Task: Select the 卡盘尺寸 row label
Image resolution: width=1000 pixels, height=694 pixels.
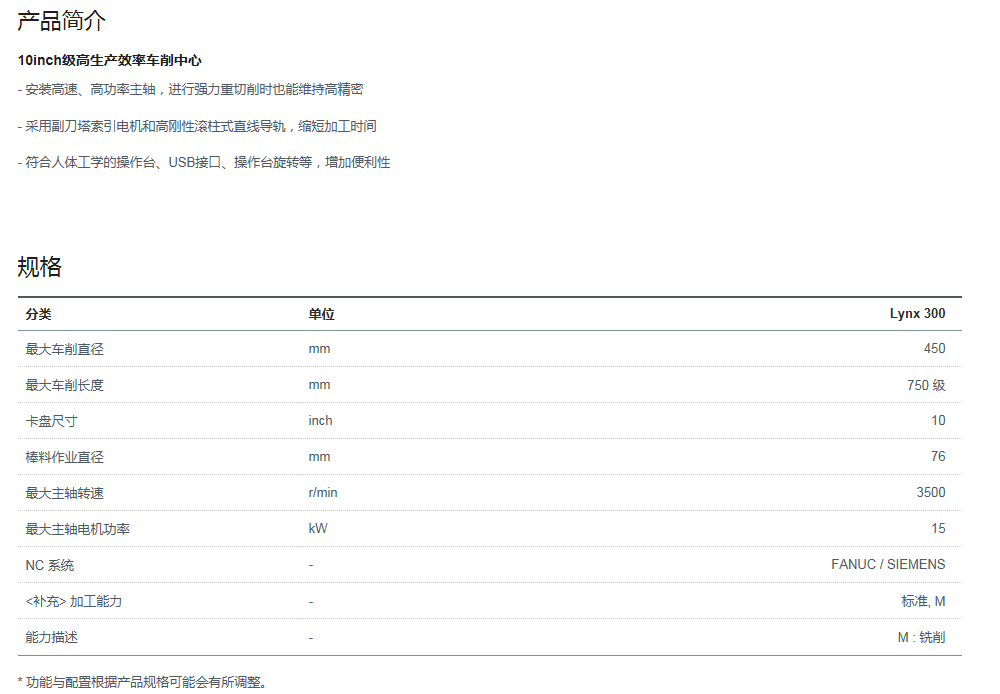Action: (51, 421)
